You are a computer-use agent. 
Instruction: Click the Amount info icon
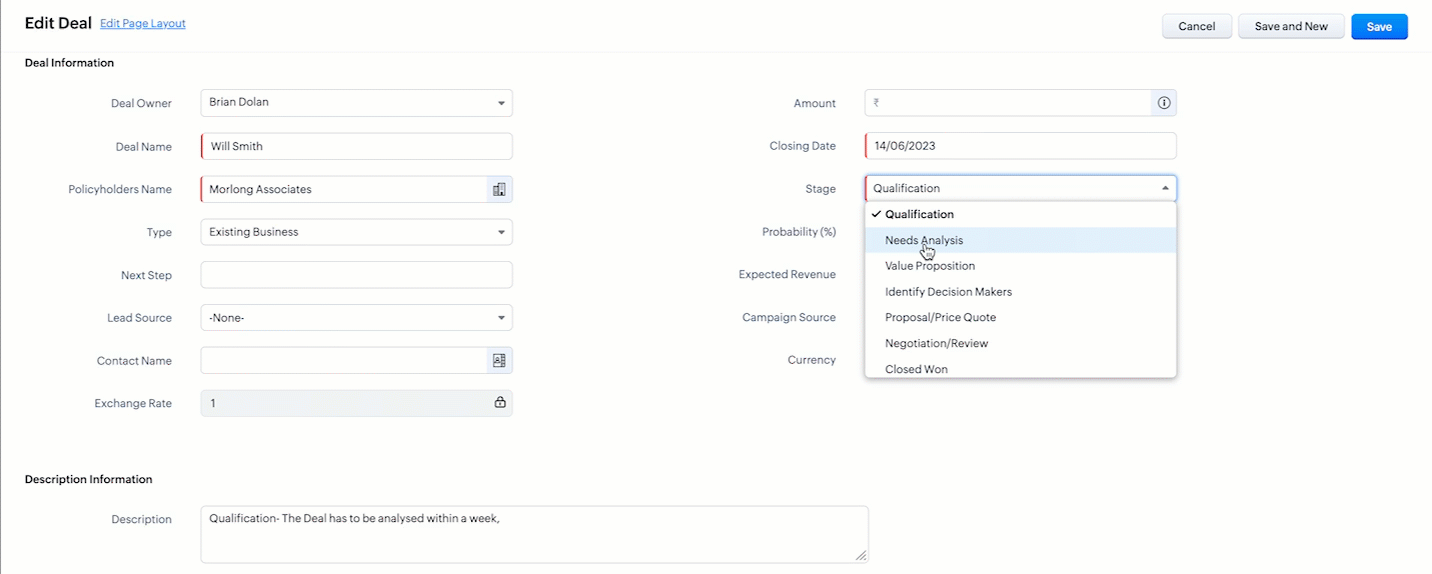click(1164, 103)
